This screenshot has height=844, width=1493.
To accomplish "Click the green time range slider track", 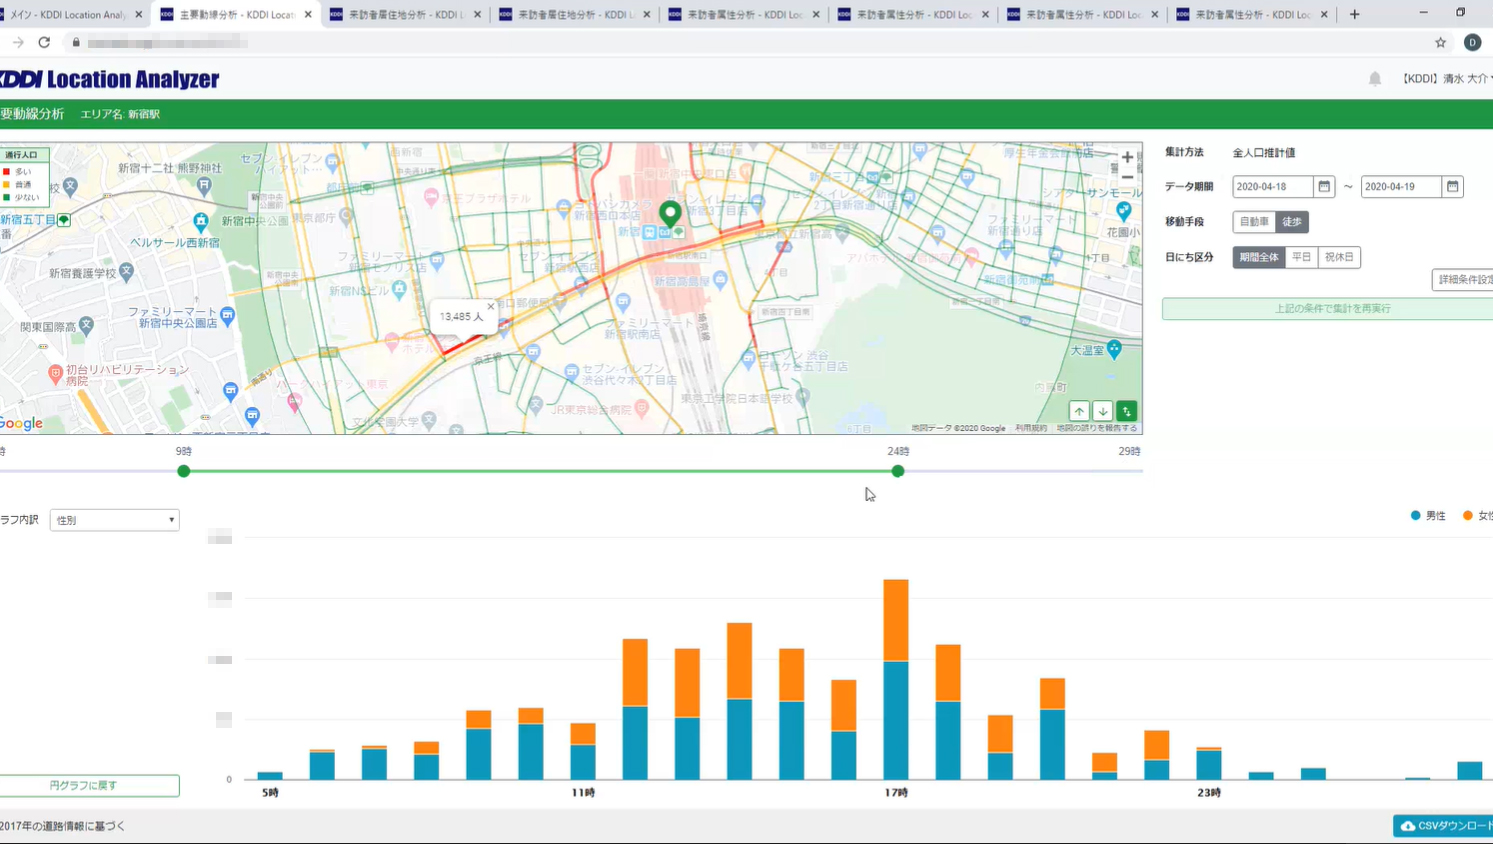I will point(541,471).
